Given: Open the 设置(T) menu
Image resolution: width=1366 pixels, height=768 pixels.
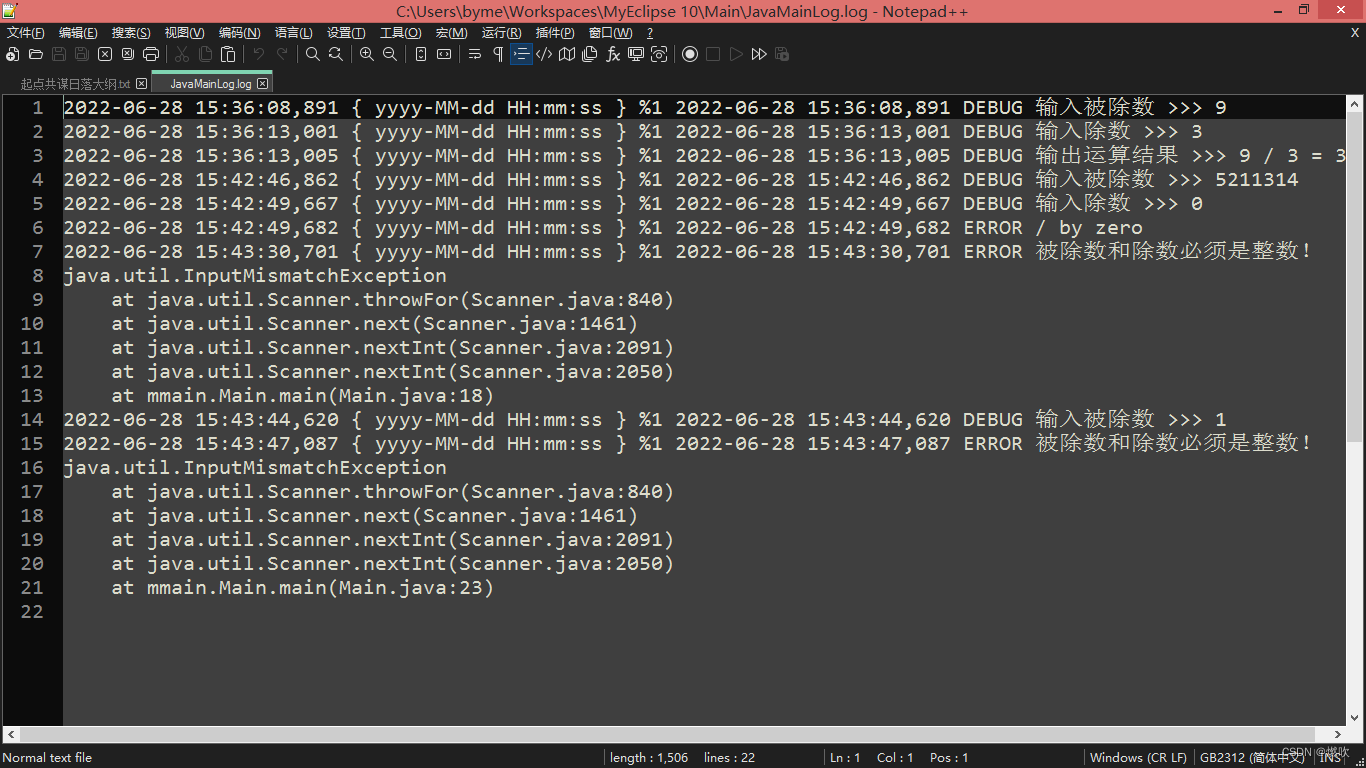Looking at the screenshot, I should (x=346, y=33).
